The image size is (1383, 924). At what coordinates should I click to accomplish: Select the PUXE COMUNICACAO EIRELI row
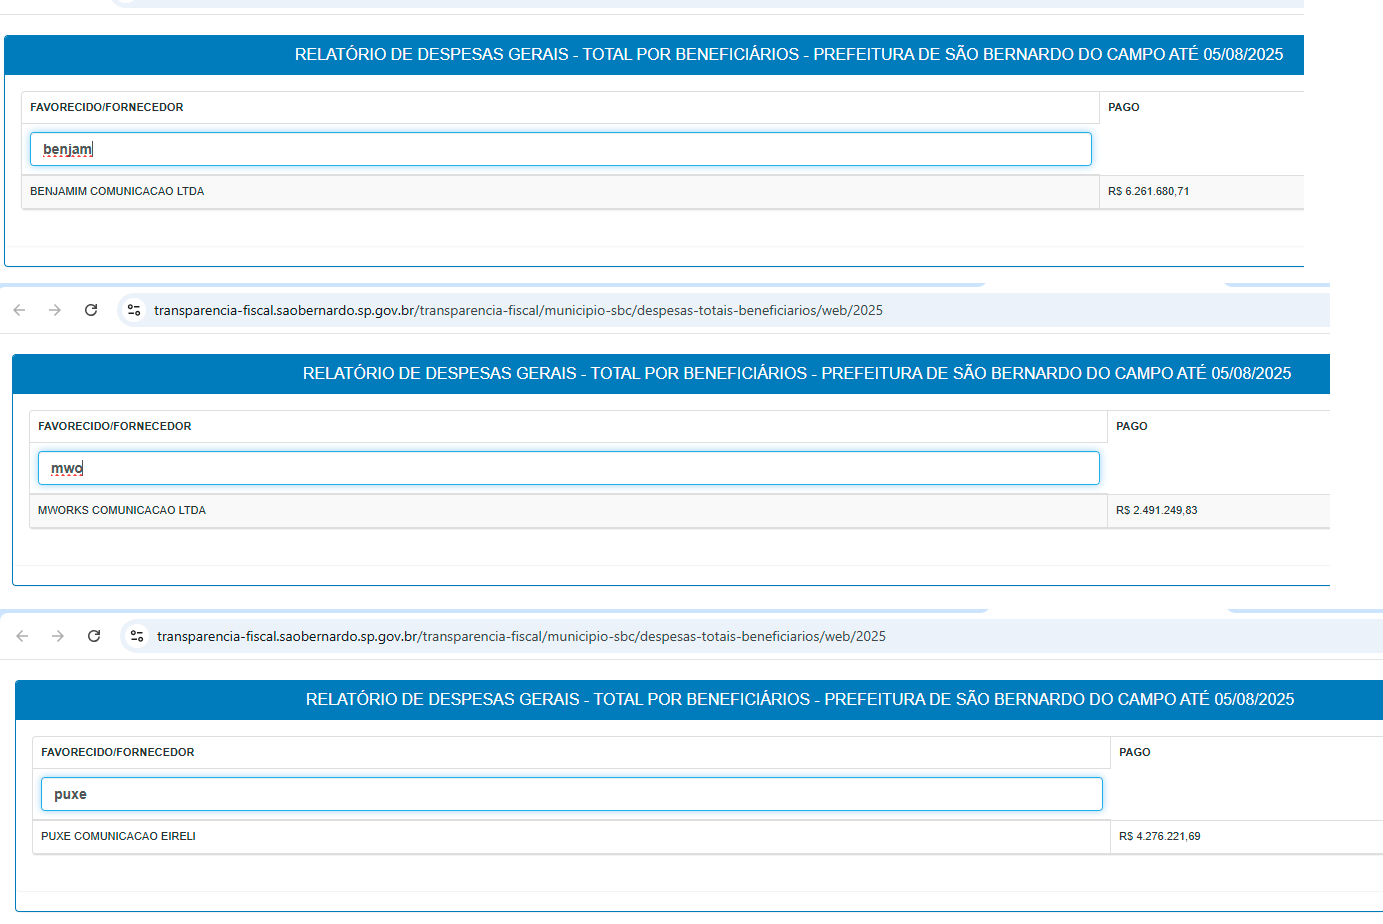pyautogui.click(x=118, y=836)
